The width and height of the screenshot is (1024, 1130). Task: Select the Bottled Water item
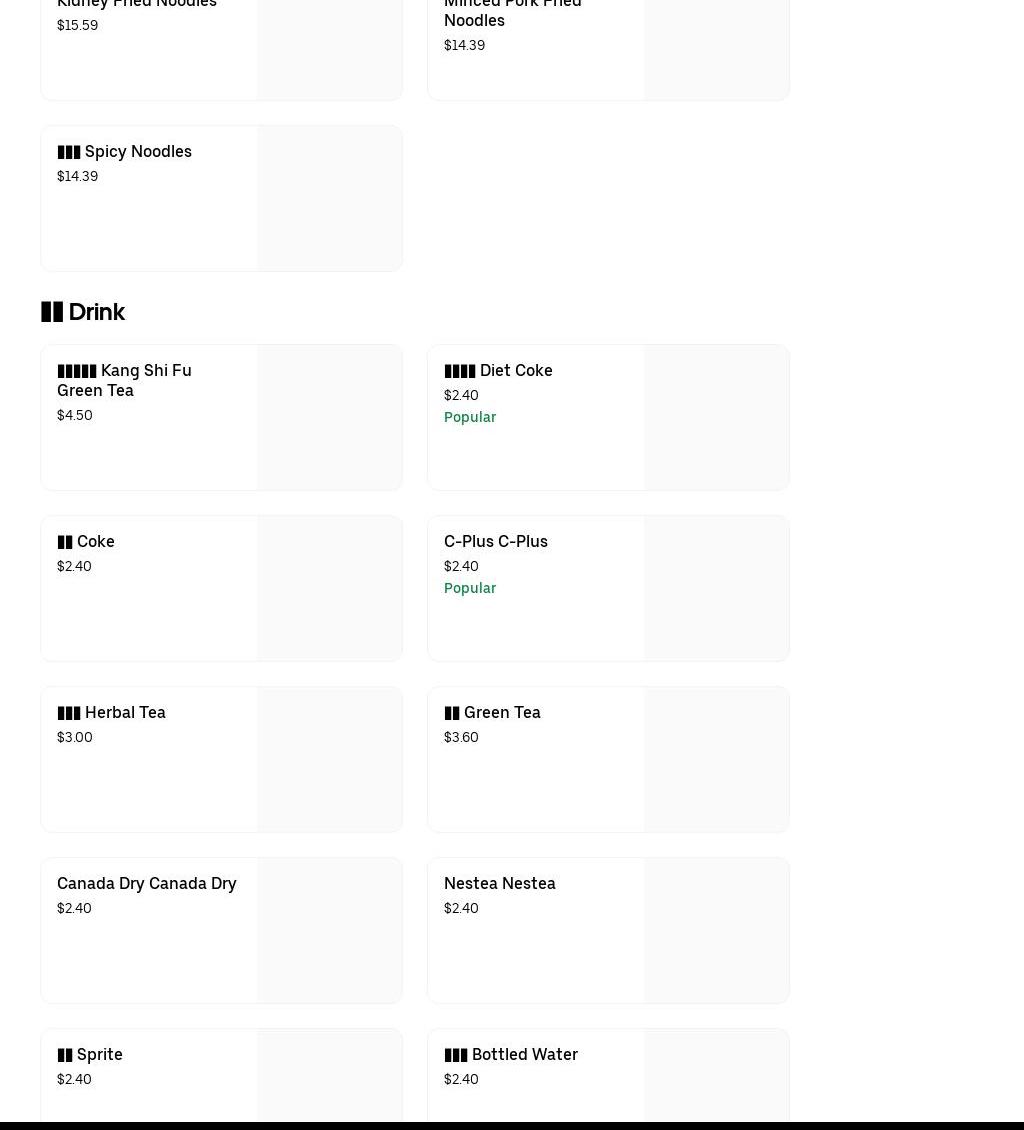coord(511,1055)
